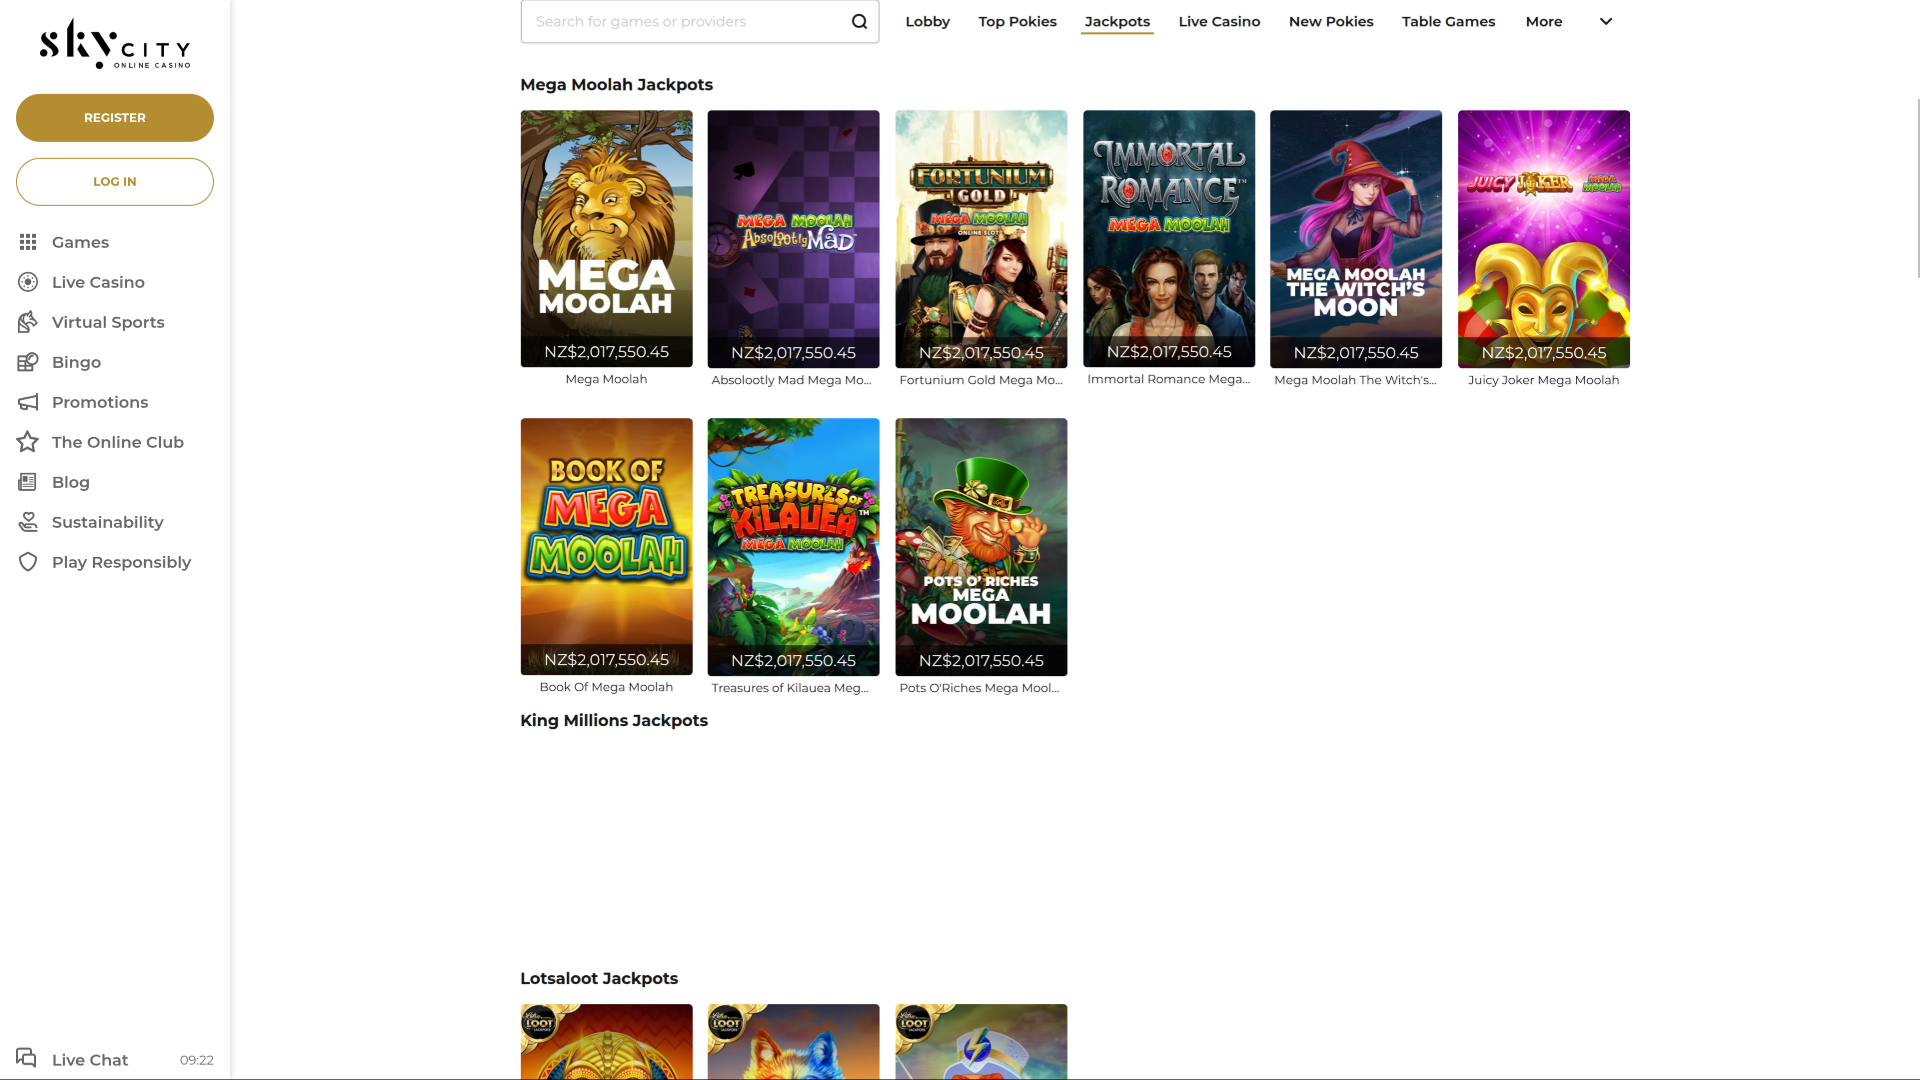The height and width of the screenshot is (1080, 1920).
Task: Open Live Casino via its sidebar icon
Action: [27, 282]
